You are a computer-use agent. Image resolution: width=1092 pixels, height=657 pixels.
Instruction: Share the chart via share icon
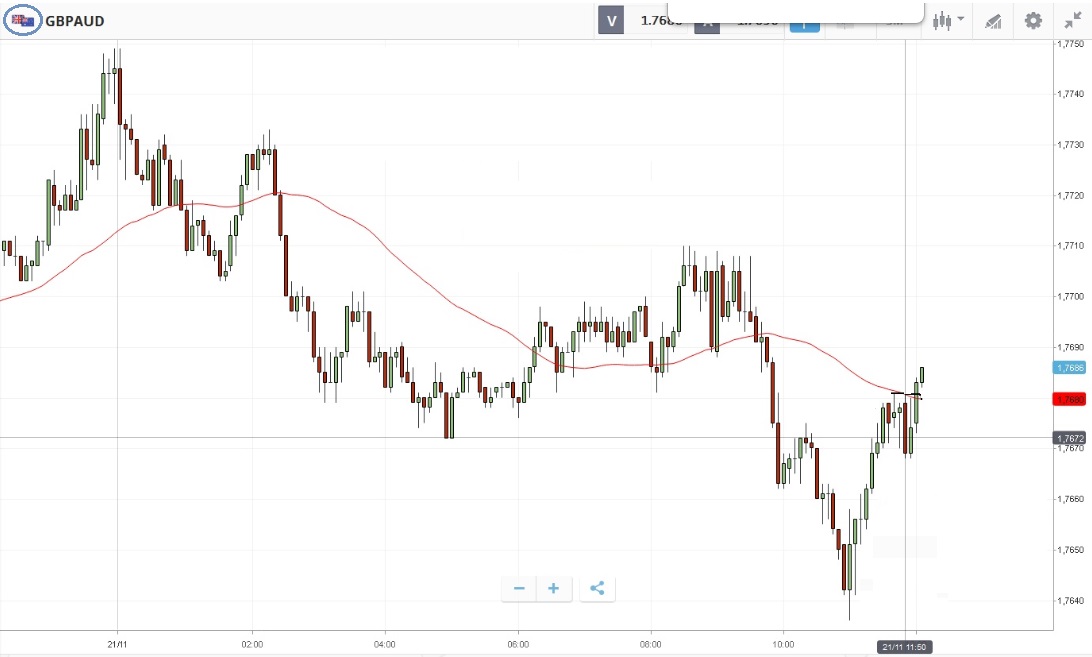point(597,588)
